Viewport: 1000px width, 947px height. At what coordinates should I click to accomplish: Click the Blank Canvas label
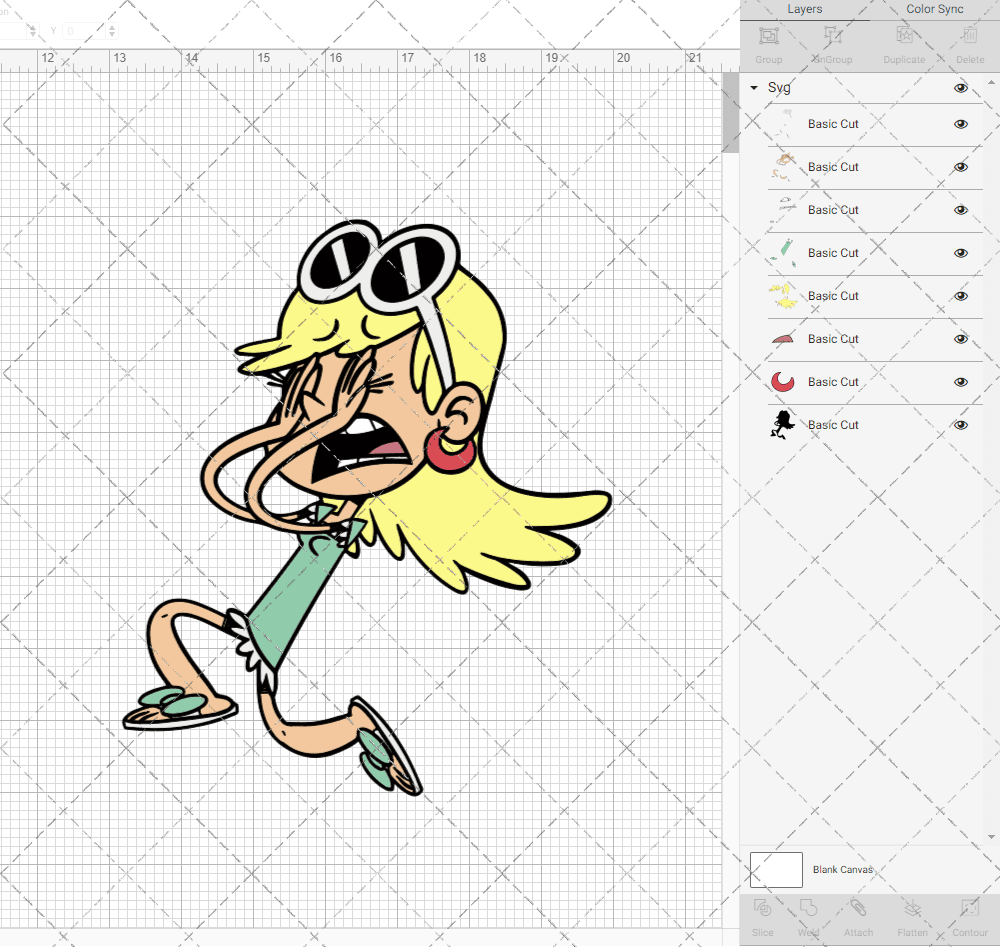tap(842, 870)
